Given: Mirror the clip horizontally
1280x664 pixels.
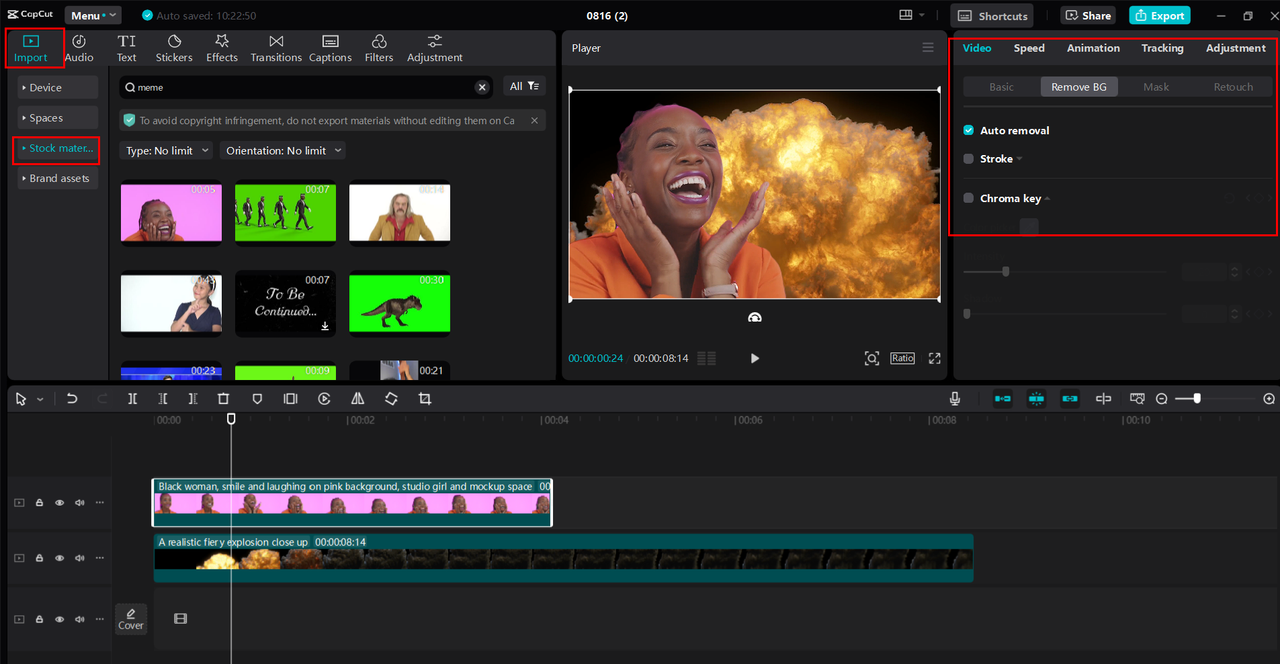Looking at the screenshot, I should click(x=357, y=398).
